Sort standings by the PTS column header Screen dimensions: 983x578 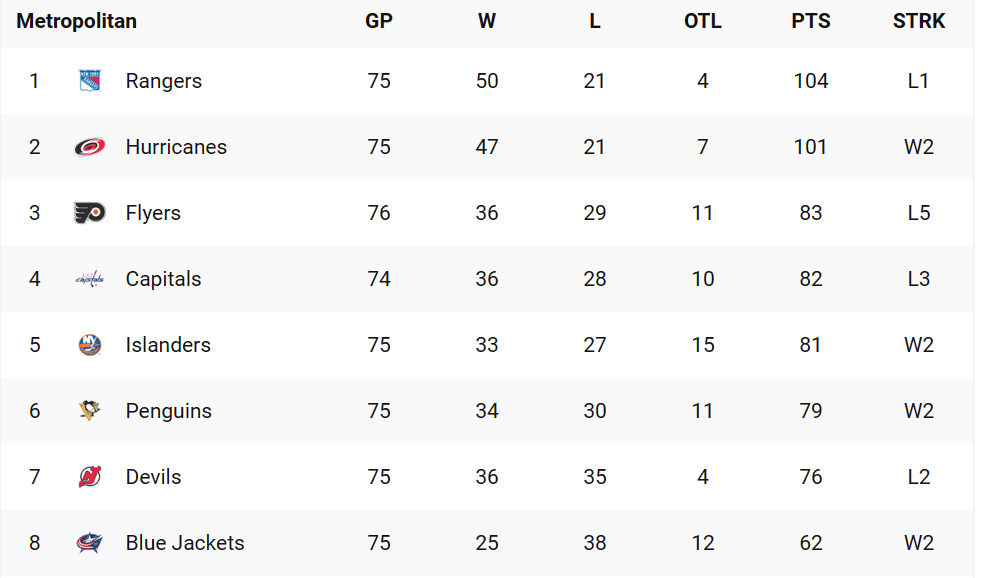811,21
